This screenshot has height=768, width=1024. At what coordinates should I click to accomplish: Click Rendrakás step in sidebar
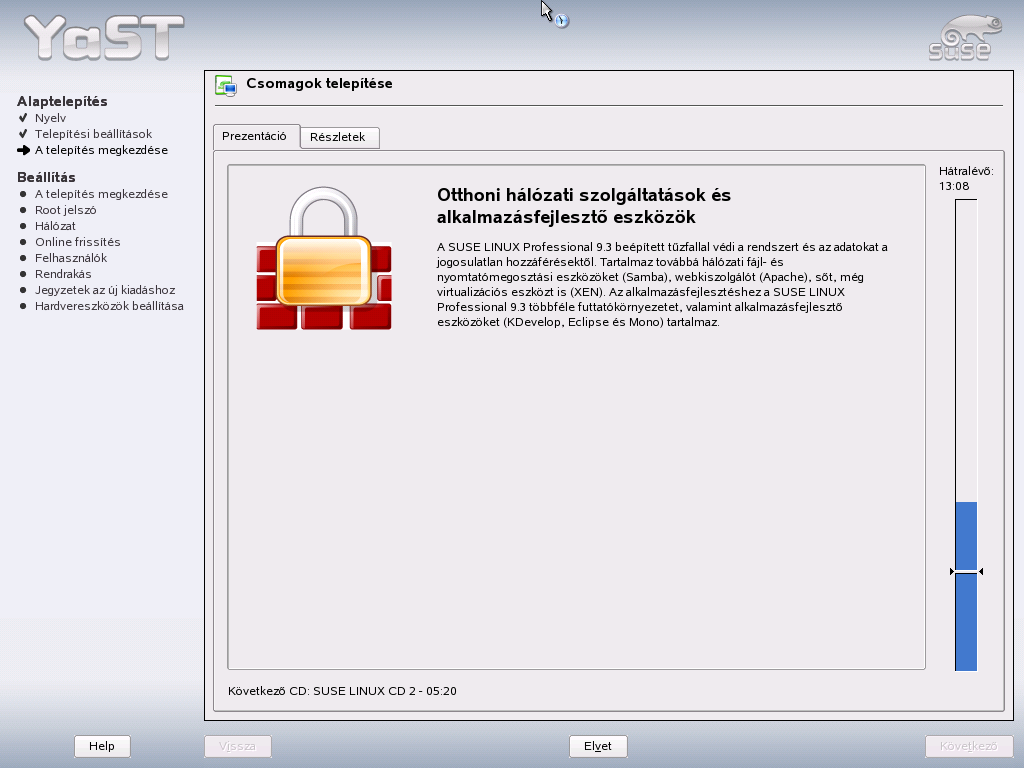(x=63, y=274)
